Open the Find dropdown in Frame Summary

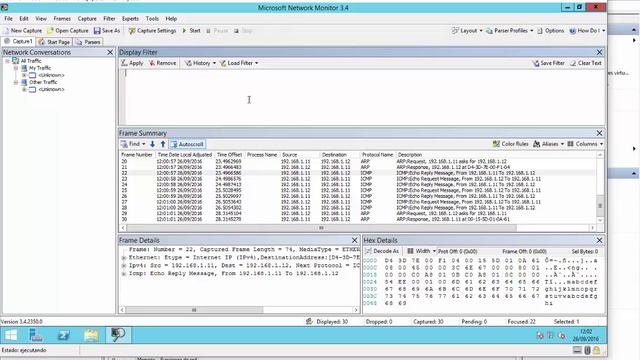133,144
